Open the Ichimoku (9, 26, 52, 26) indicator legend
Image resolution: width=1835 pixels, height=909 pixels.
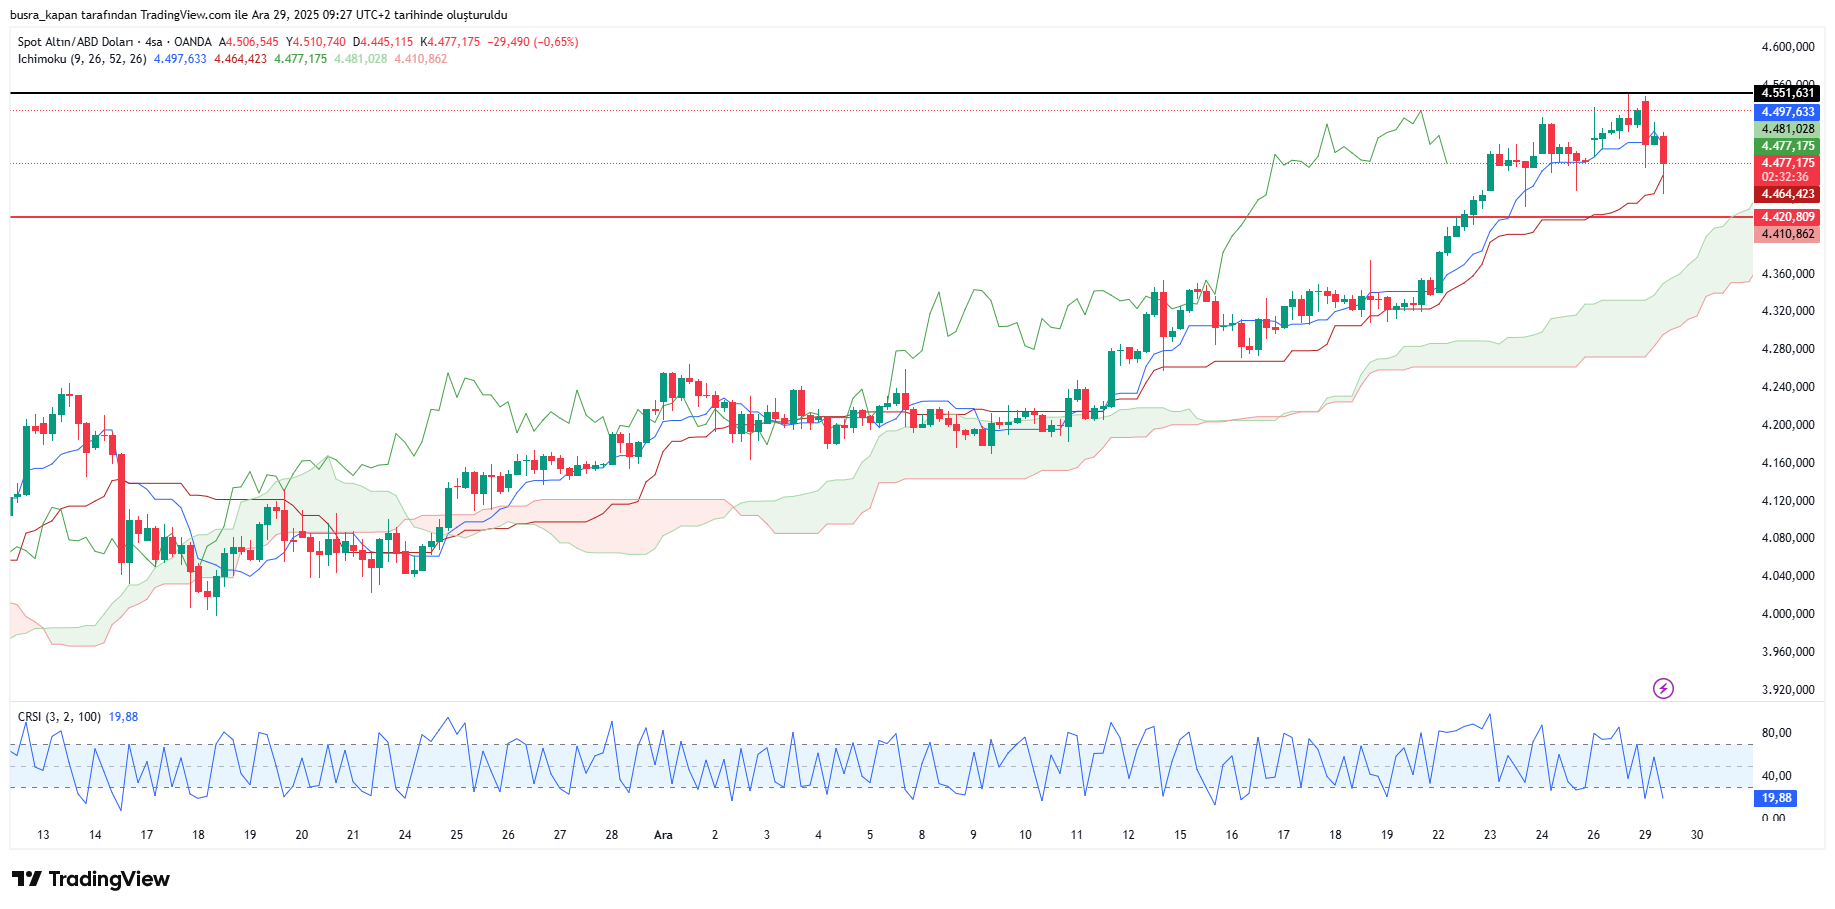82,59
